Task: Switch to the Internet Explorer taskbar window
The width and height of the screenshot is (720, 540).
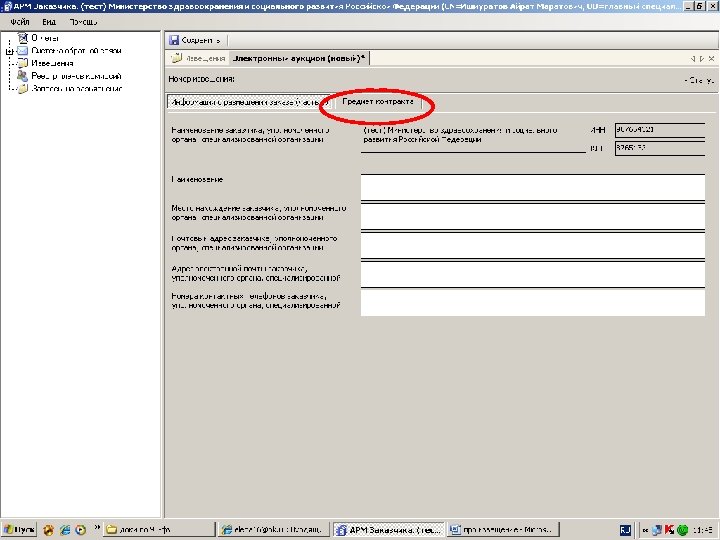Action: (274, 530)
